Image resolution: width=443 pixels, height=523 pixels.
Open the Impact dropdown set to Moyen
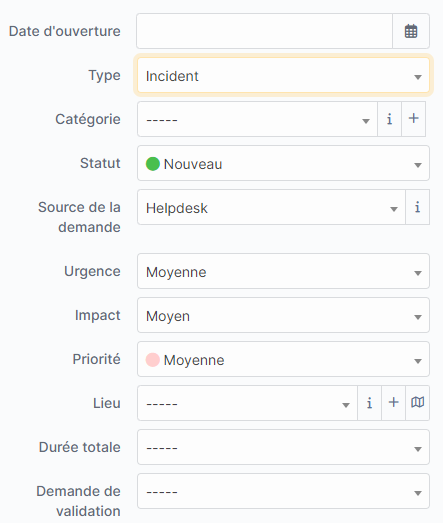click(283, 315)
